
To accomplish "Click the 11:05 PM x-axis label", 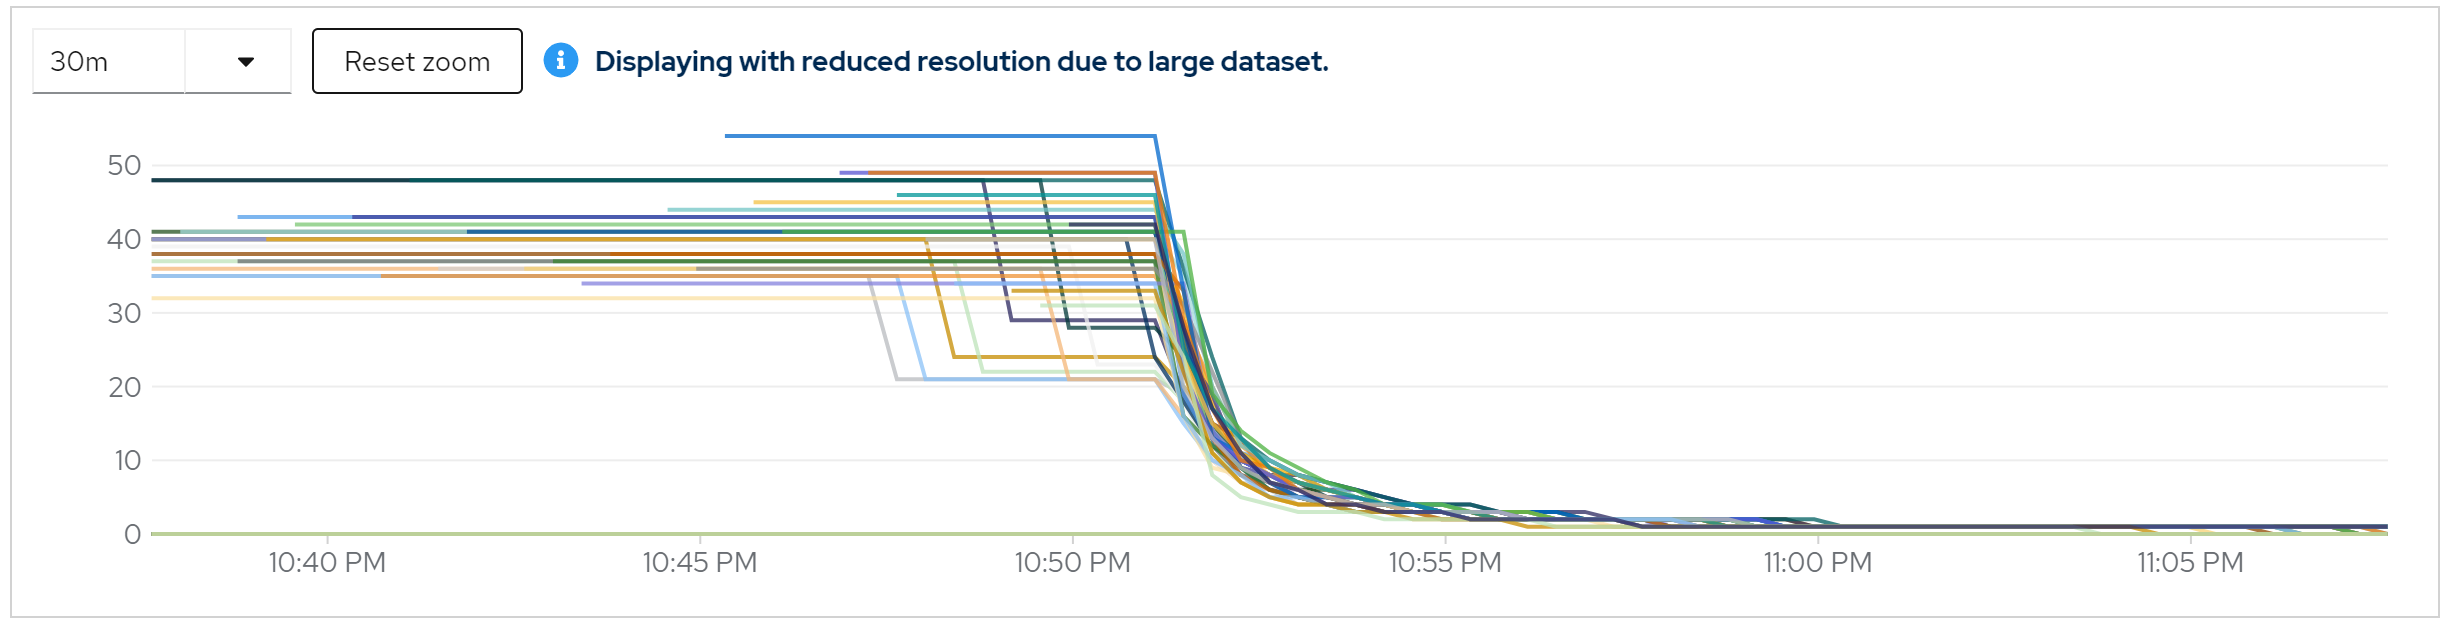I will [2190, 563].
